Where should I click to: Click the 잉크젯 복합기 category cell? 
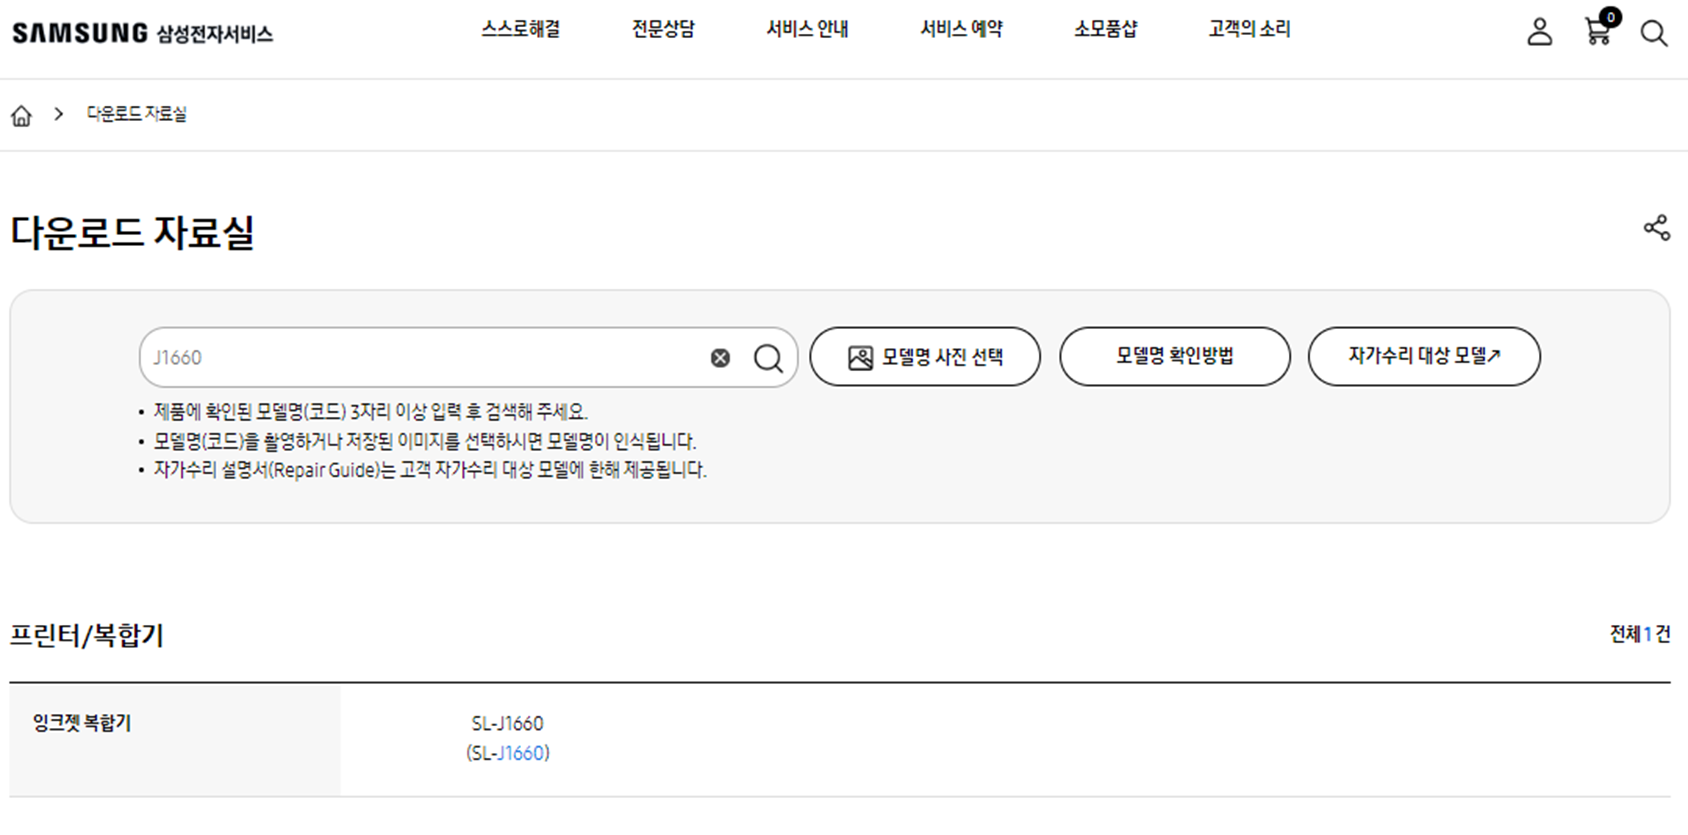pos(175,740)
